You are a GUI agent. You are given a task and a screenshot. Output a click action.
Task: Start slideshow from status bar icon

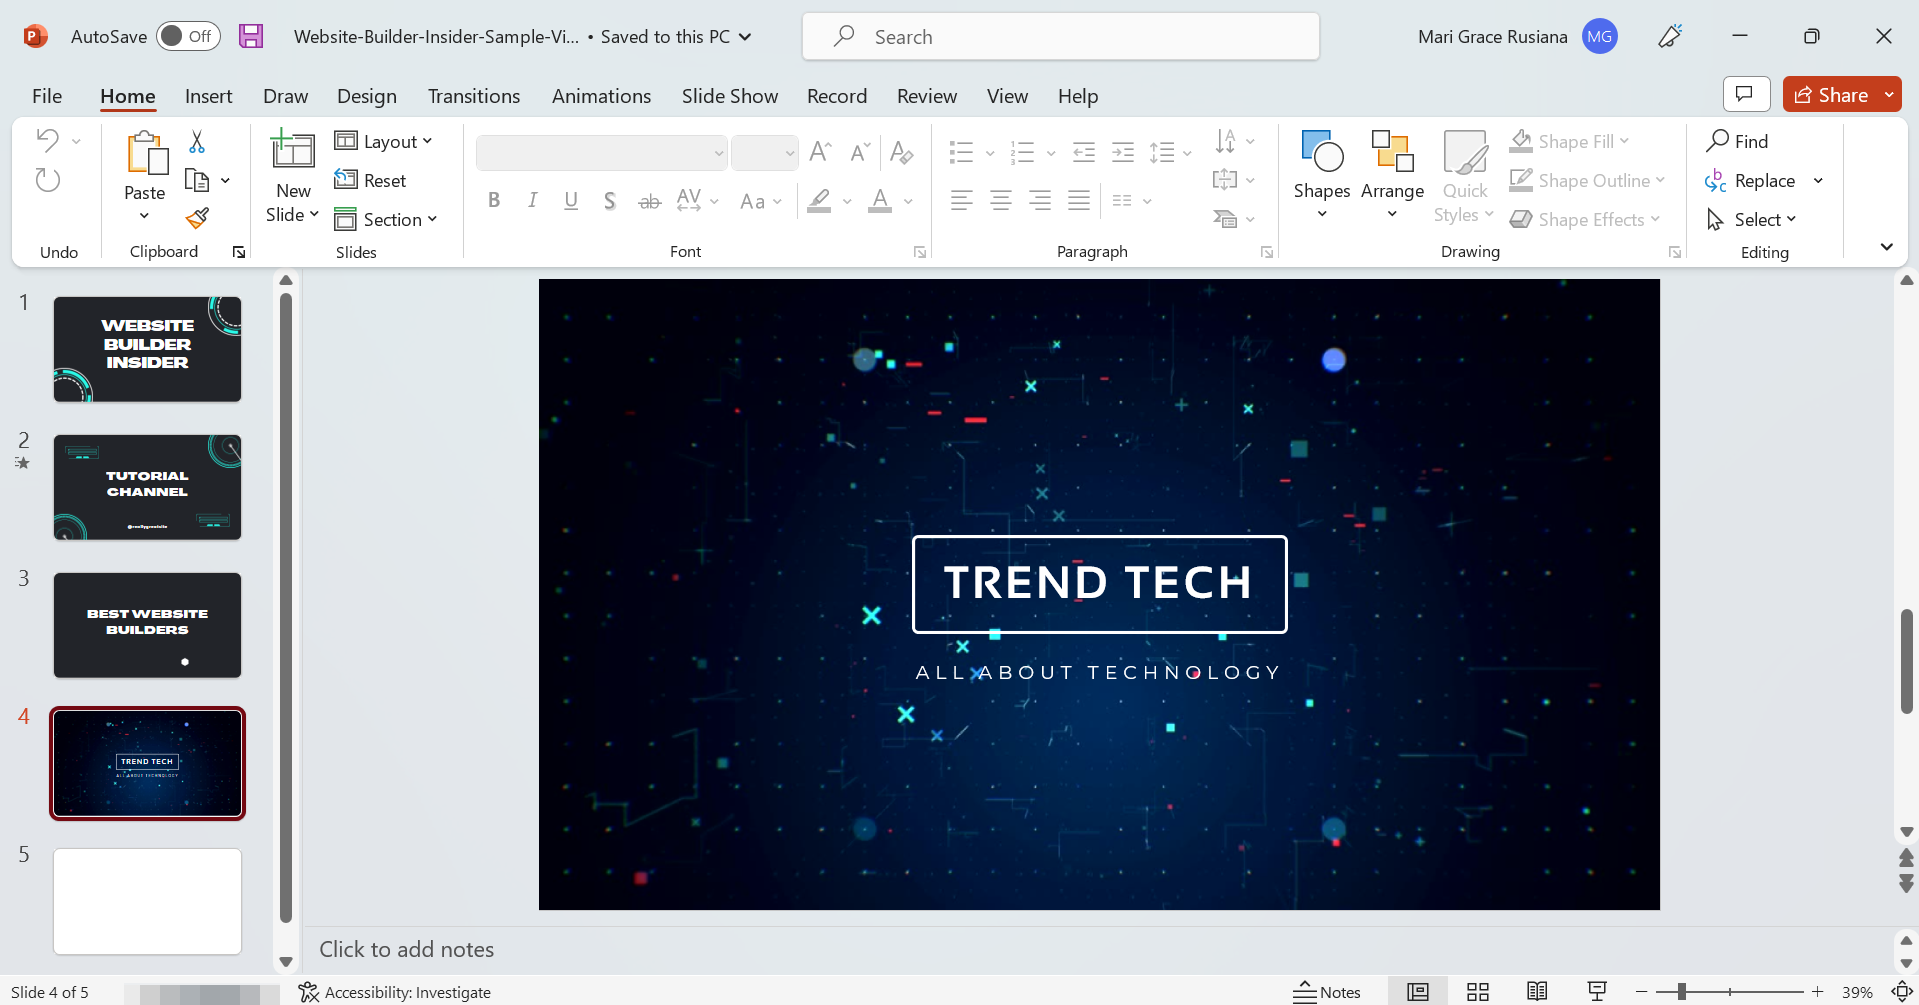(x=1597, y=992)
